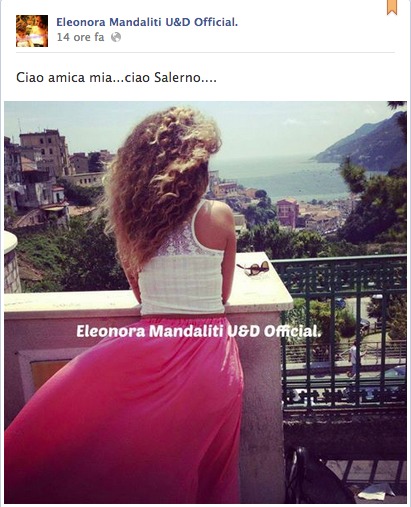The height and width of the screenshot is (507, 411).
Task: Open the Eleonora Mandaliti U&D Official page link
Action: point(147,22)
